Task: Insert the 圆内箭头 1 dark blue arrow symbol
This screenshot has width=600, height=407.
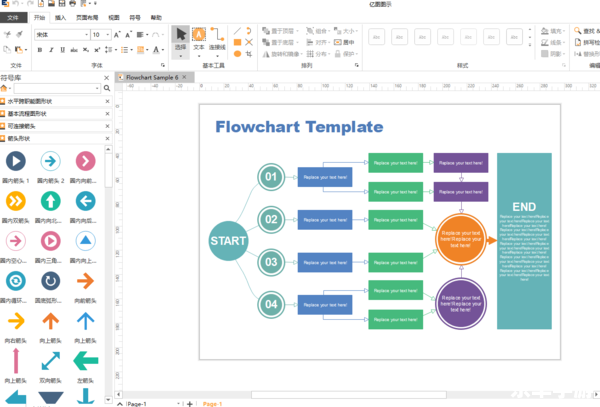Action: coord(16,161)
